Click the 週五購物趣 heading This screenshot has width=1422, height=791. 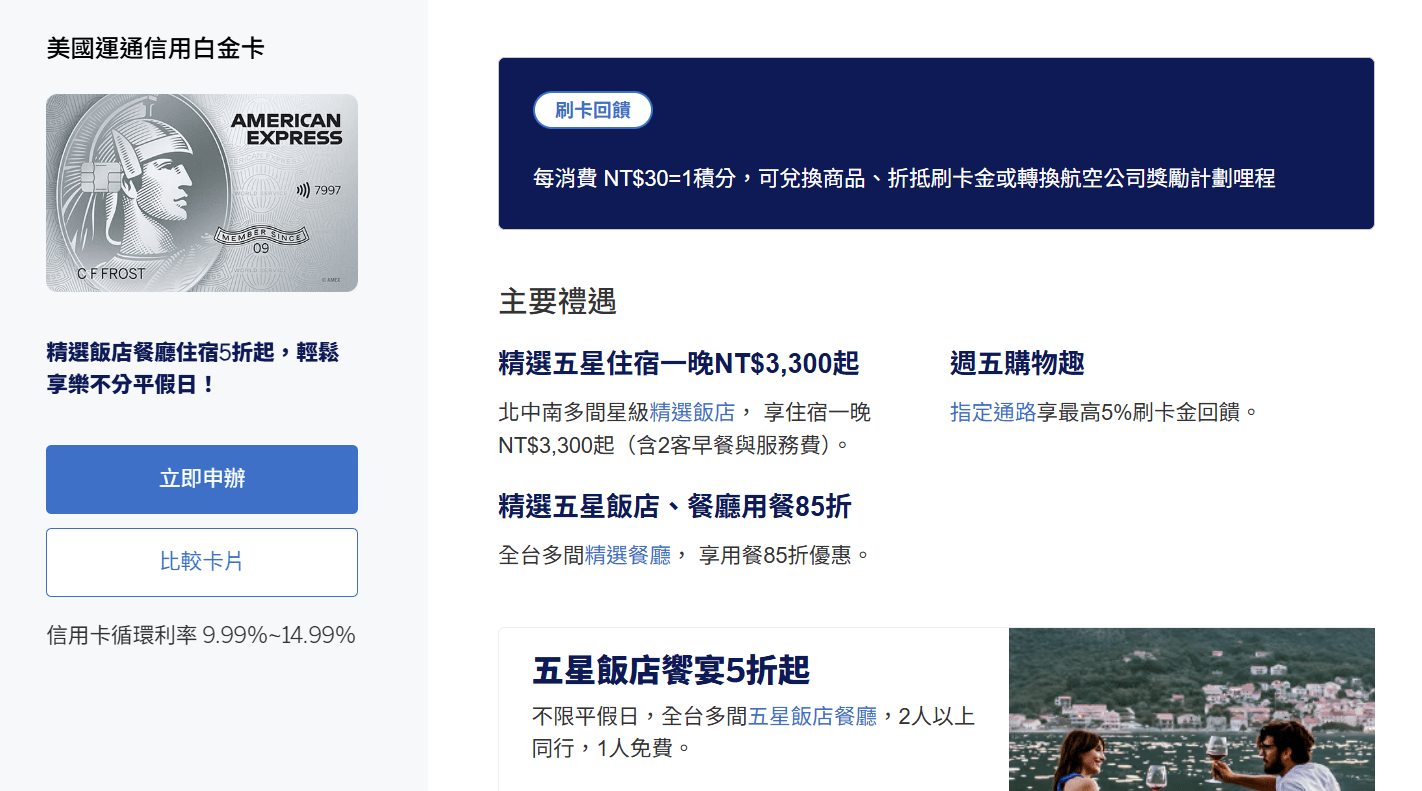click(x=1017, y=363)
